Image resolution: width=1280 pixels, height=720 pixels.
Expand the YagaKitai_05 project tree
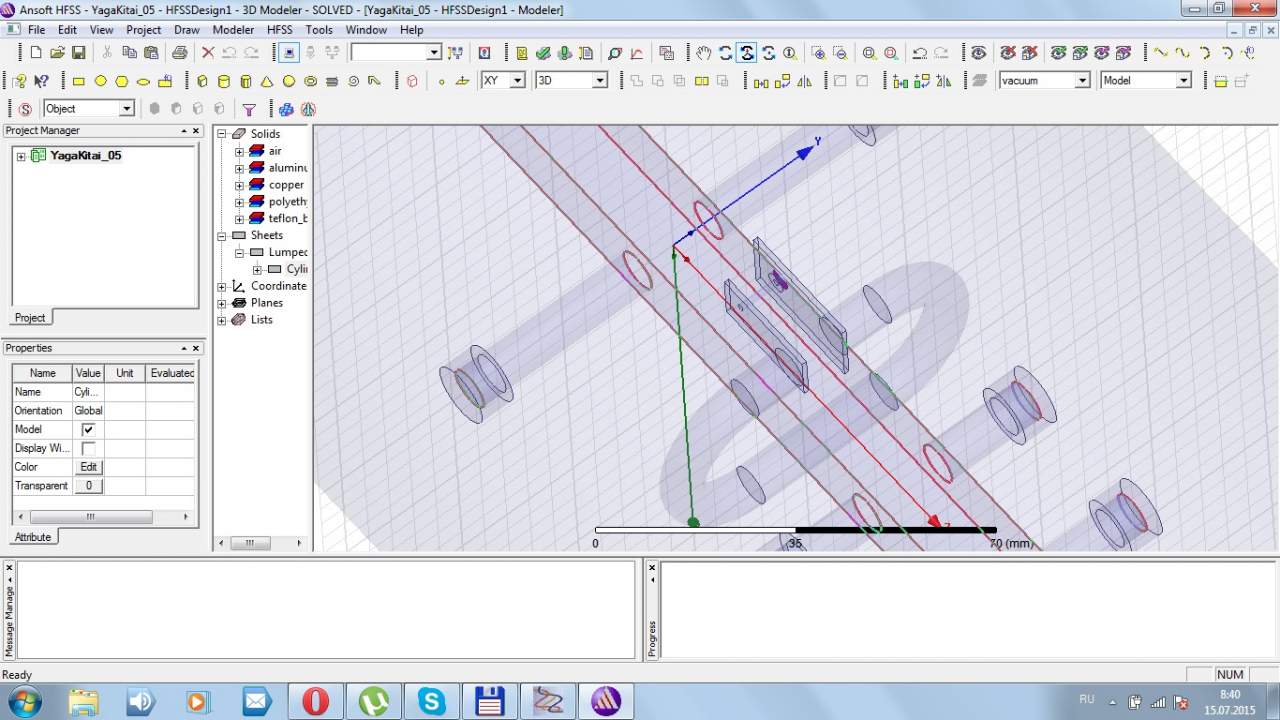pyautogui.click(x=21, y=156)
